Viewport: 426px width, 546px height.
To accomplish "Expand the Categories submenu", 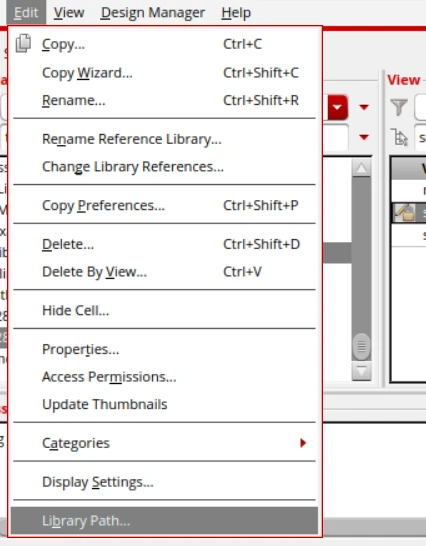I will tap(164, 443).
